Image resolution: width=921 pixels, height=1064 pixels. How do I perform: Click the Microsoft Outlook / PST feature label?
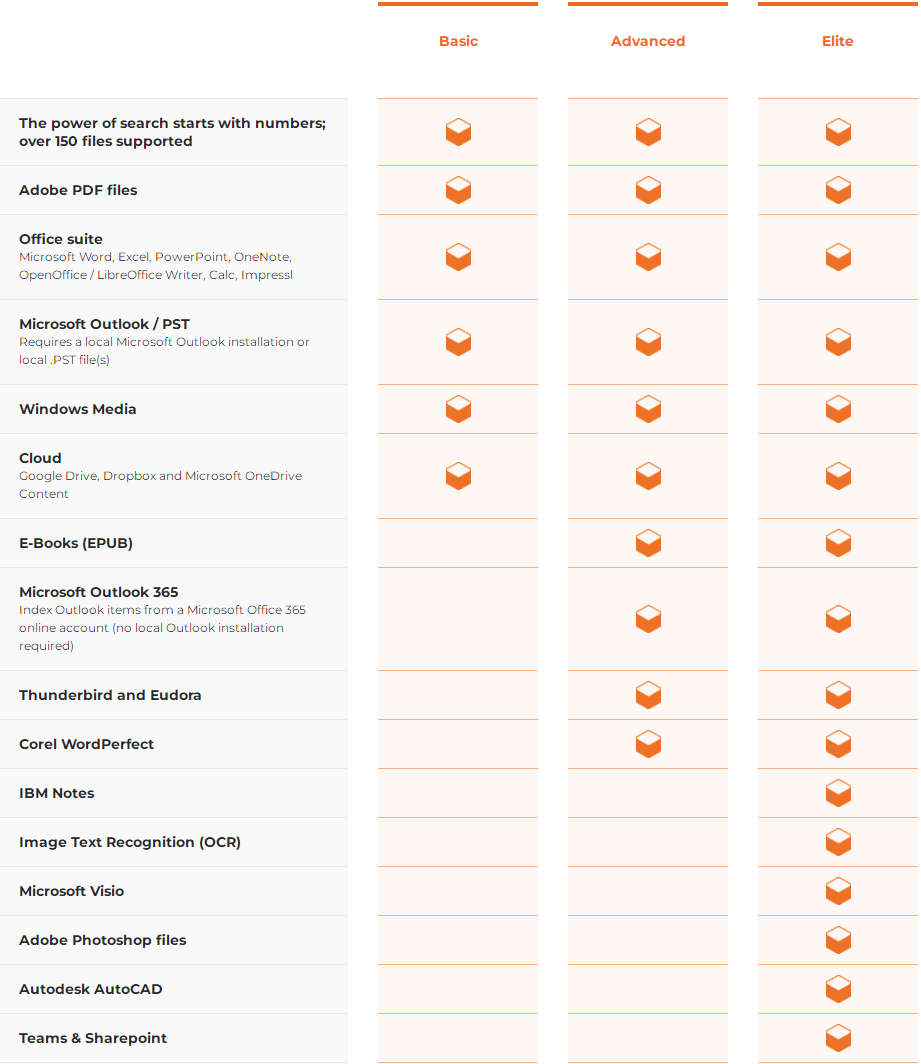104,324
